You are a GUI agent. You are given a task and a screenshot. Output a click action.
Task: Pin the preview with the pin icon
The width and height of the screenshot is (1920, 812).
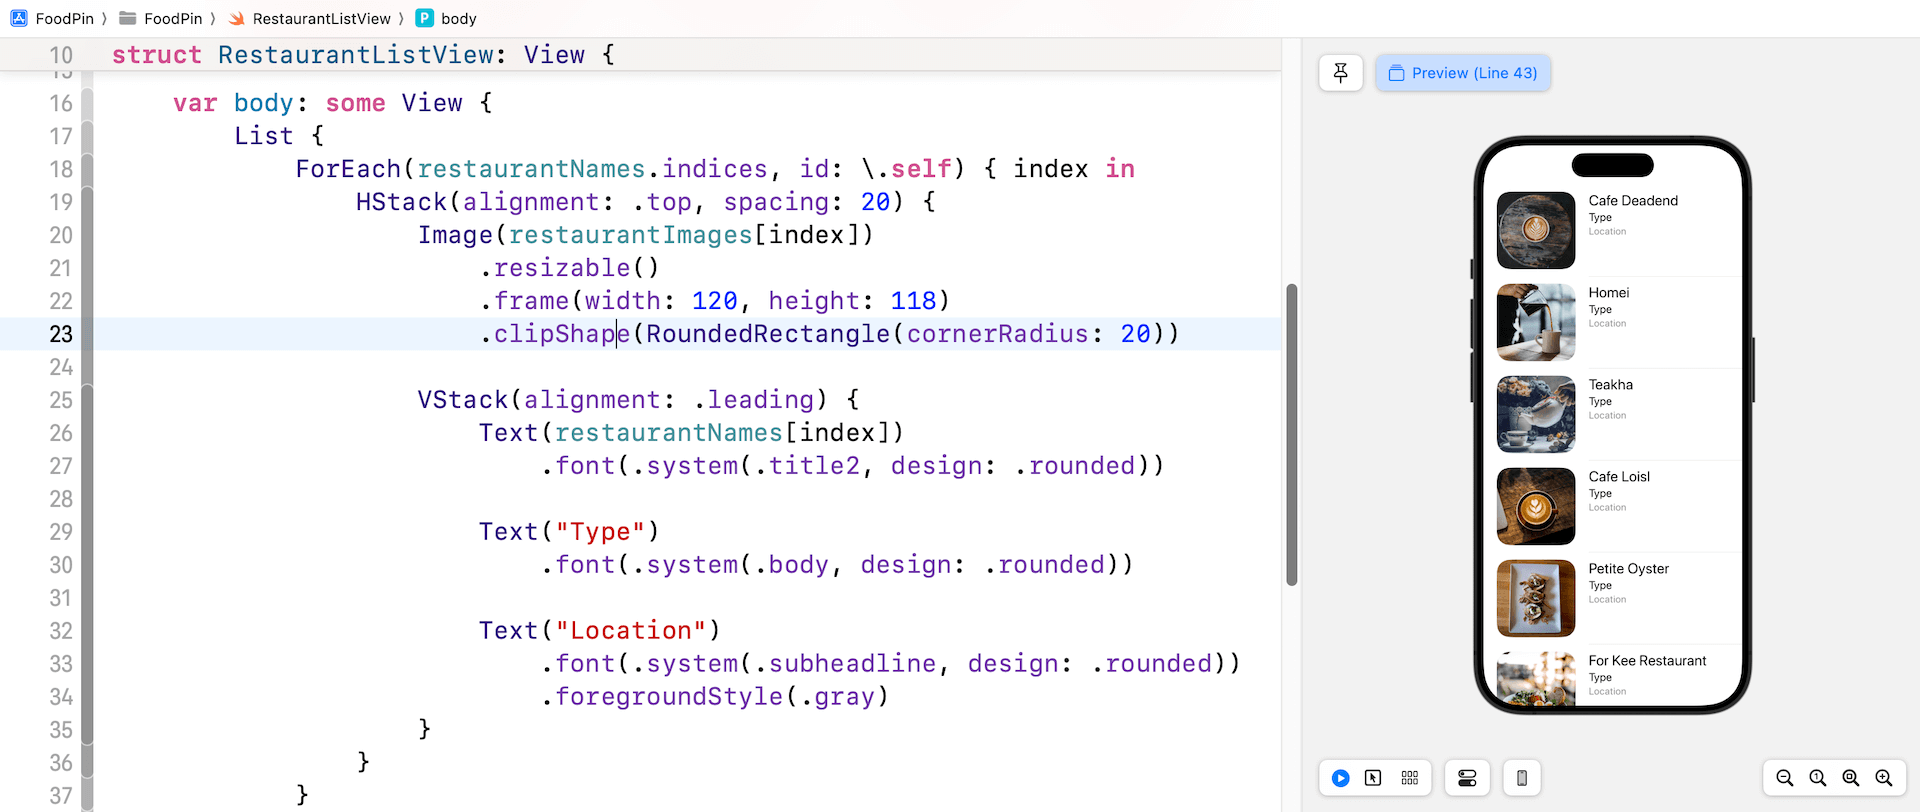pos(1340,73)
